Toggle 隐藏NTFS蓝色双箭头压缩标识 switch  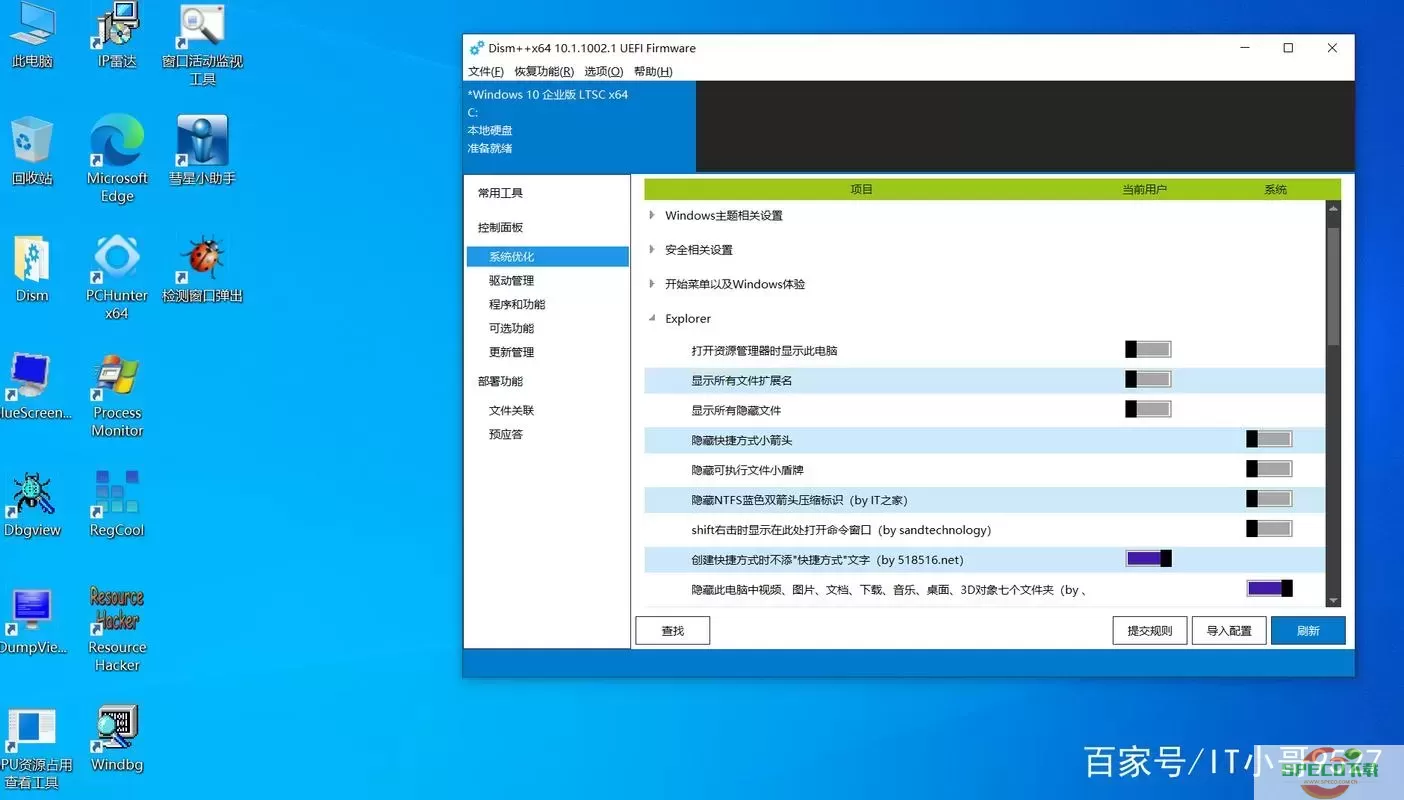[x=1269, y=499]
